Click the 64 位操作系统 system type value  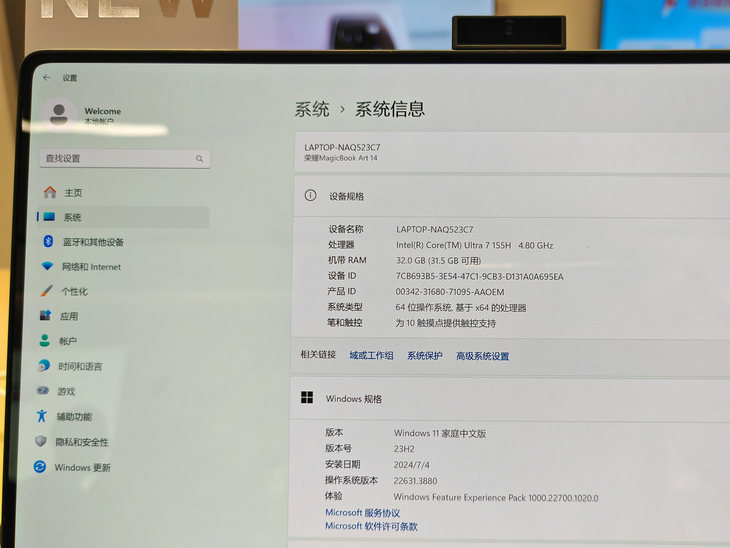click(460, 307)
